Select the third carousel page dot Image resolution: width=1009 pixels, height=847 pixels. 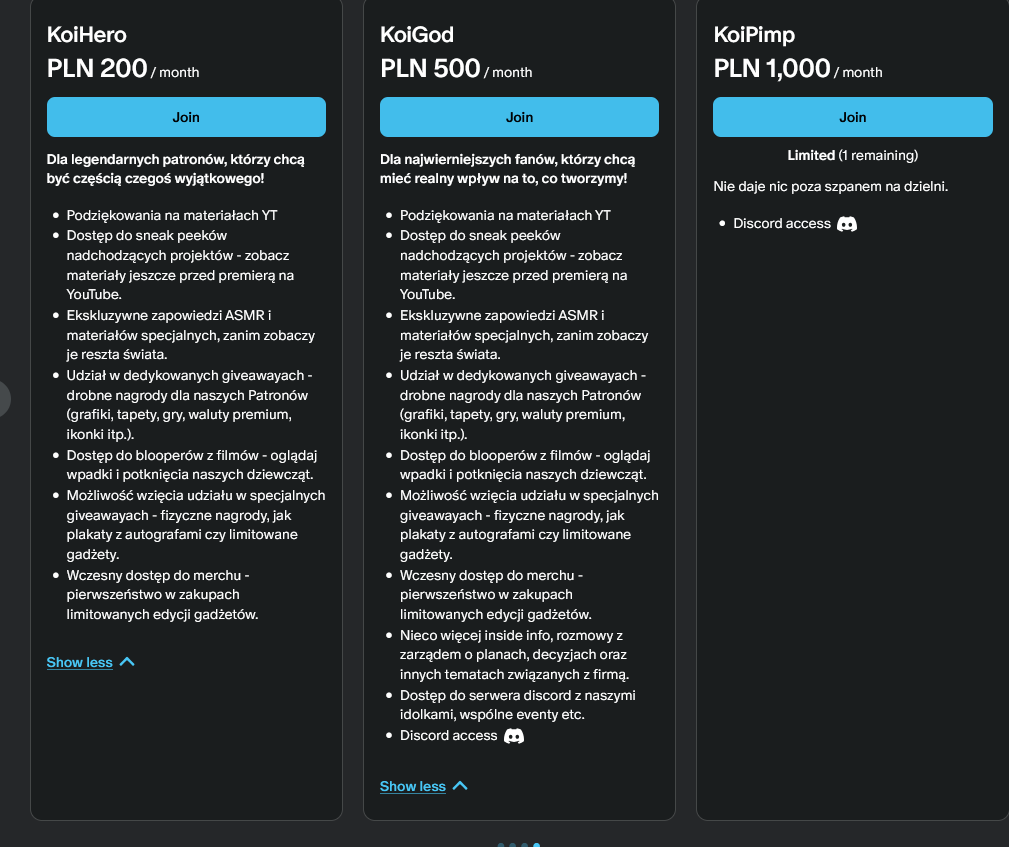(x=525, y=845)
